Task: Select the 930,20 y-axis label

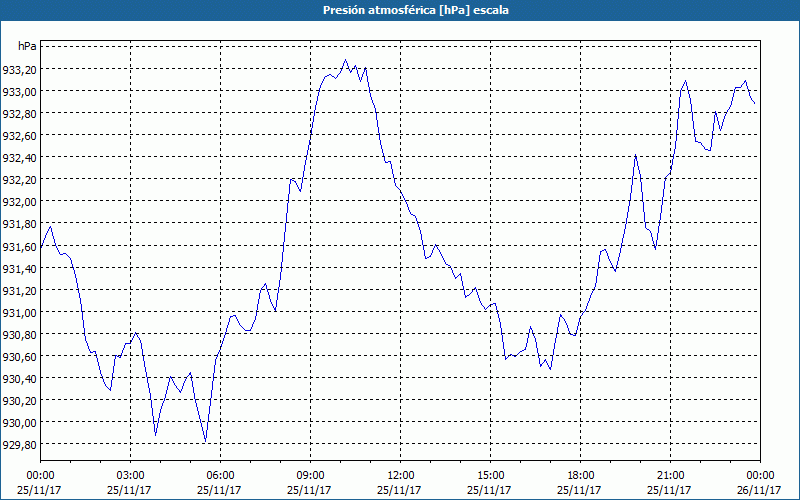Action: (19, 401)
